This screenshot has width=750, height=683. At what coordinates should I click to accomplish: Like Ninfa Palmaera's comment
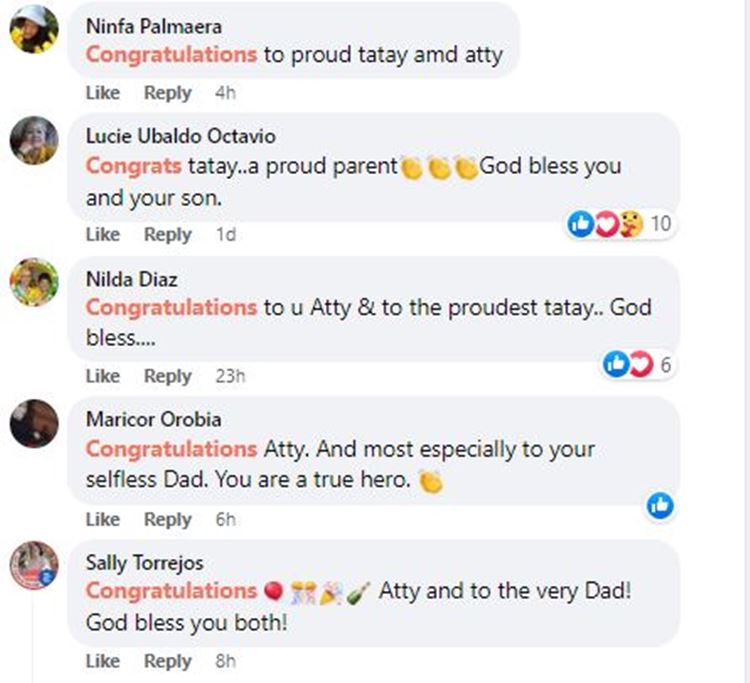pos(102,93)
